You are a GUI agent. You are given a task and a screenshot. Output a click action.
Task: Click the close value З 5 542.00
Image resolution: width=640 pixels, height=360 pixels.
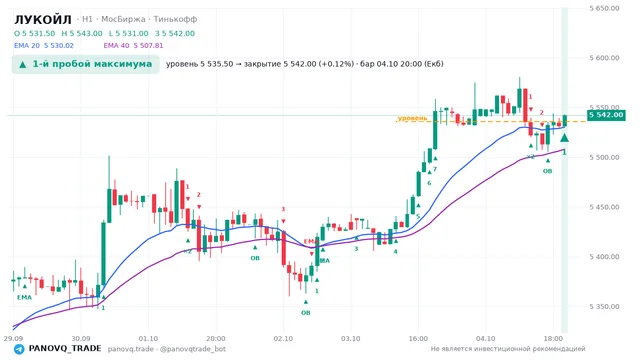pos(175,33)
